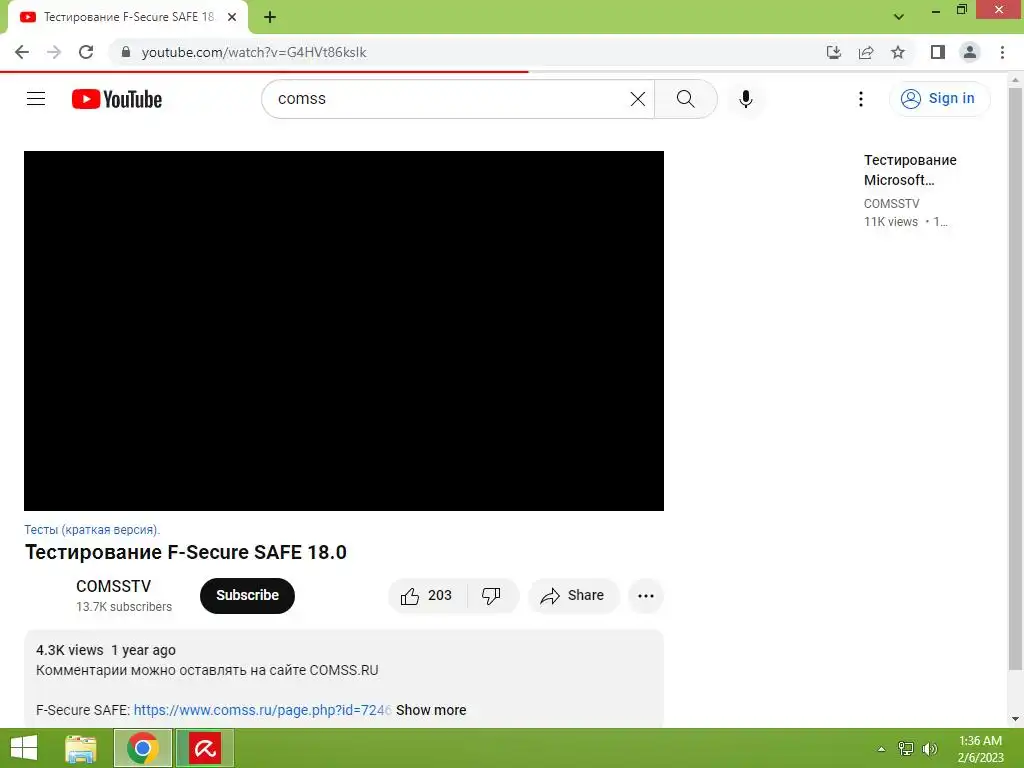The image size is (1024, 768).
Task: Click the black video player area
Action: [x=344, y=330]
